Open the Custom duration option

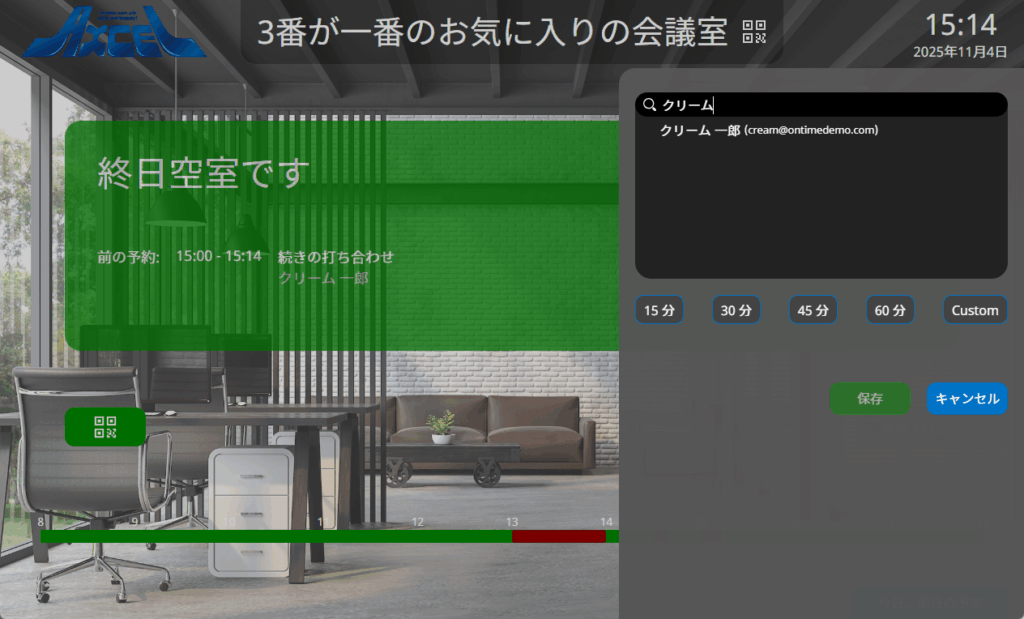[x=974, y=310]
